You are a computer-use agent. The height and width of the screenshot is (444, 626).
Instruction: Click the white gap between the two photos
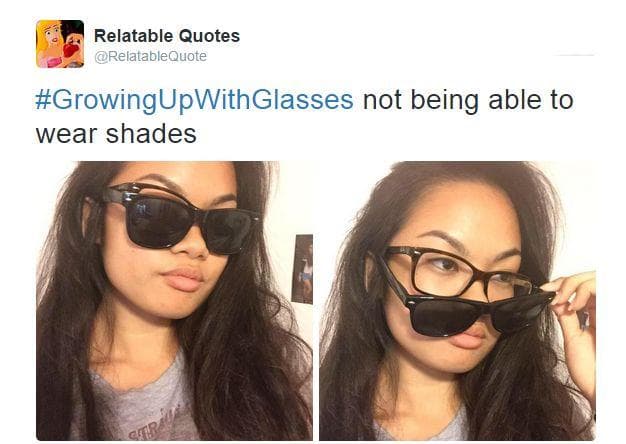[x=316, y=301]
